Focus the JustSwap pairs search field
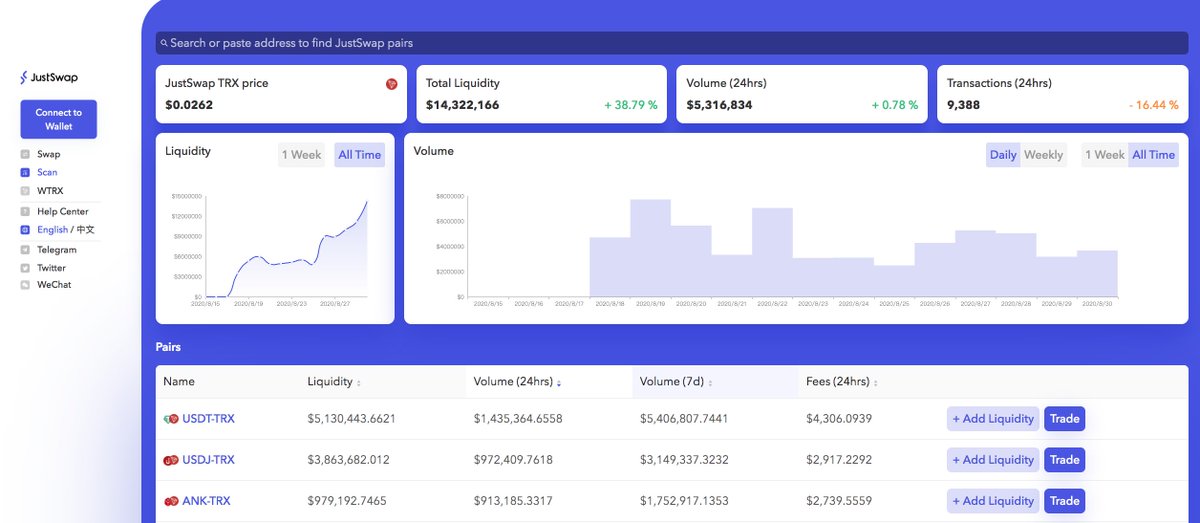Viewport: 1200px width, 523px height. (672, 43)
